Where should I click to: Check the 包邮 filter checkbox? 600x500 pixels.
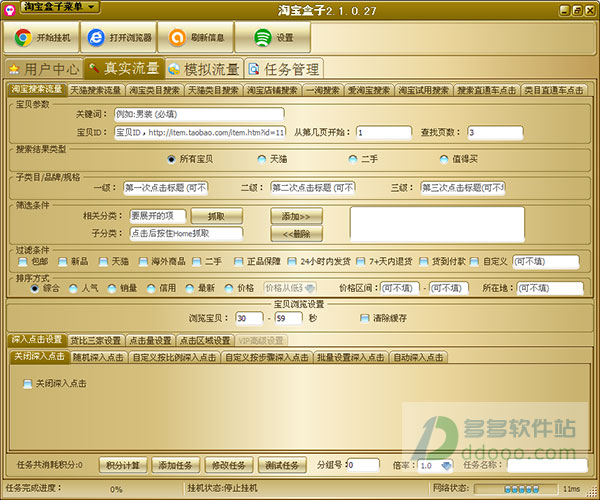tap(23, 262)
